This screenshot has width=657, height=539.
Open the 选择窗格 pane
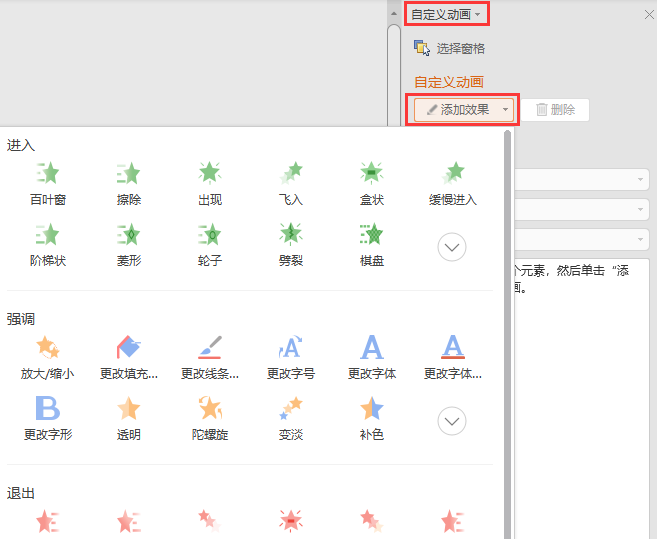tap(450, 48)
